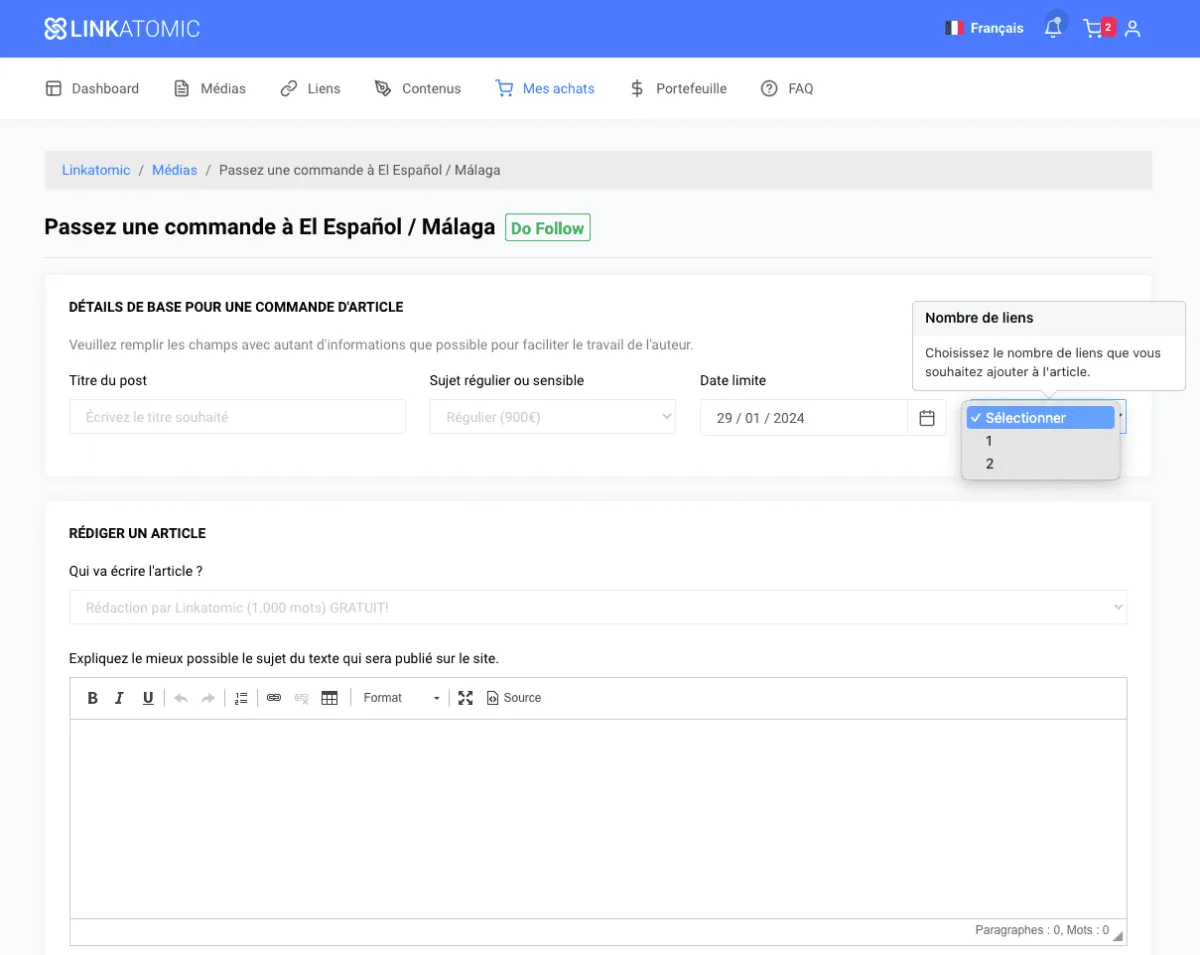Switch editor to Source view
This screenshot has width=1200, height=955.
(514, 698)
